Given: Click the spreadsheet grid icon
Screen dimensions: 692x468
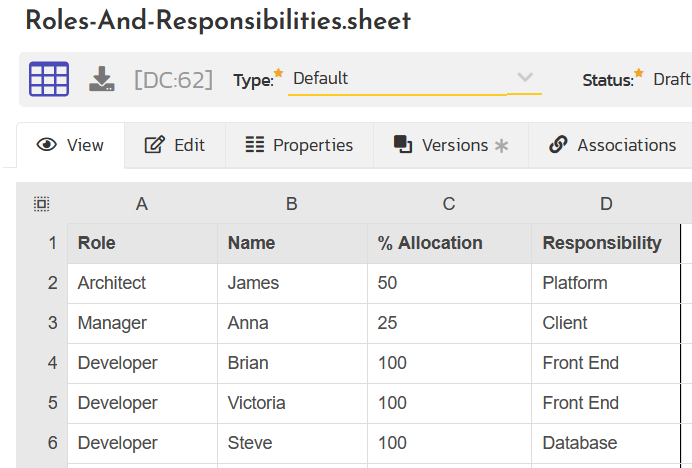Looking at the screenshot, I should (x=49, y=79).
